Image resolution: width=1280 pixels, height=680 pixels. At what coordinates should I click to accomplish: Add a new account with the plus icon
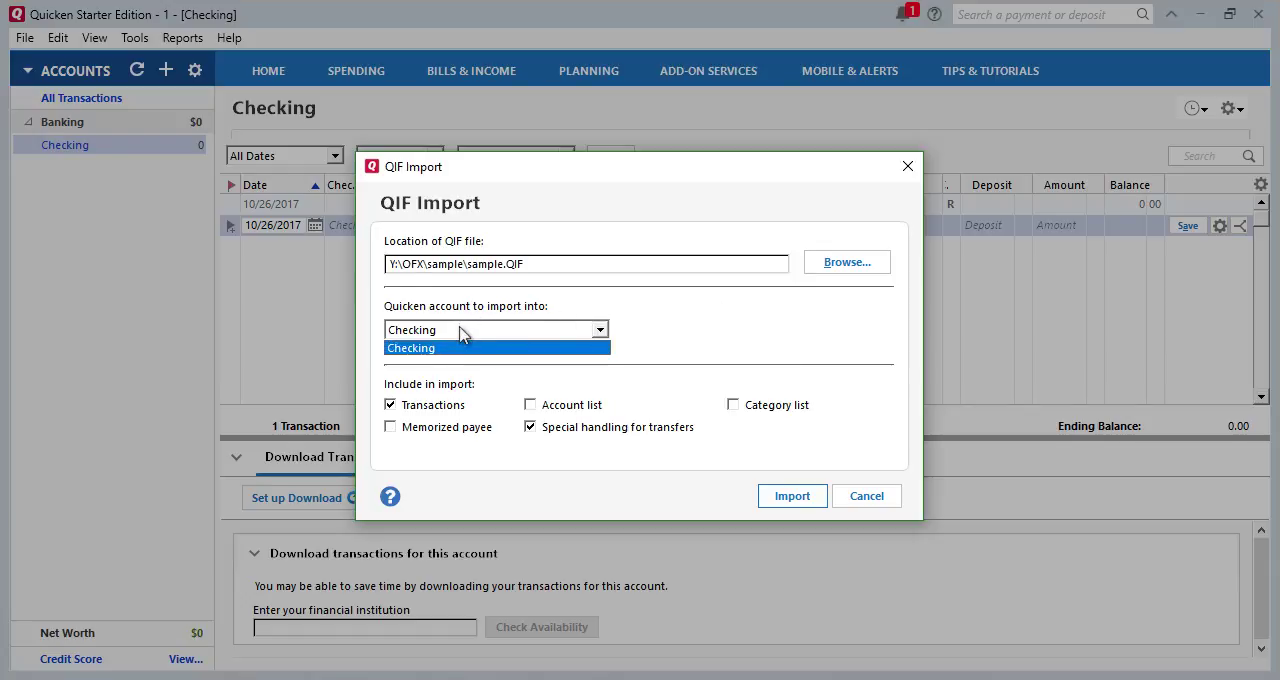166,70
